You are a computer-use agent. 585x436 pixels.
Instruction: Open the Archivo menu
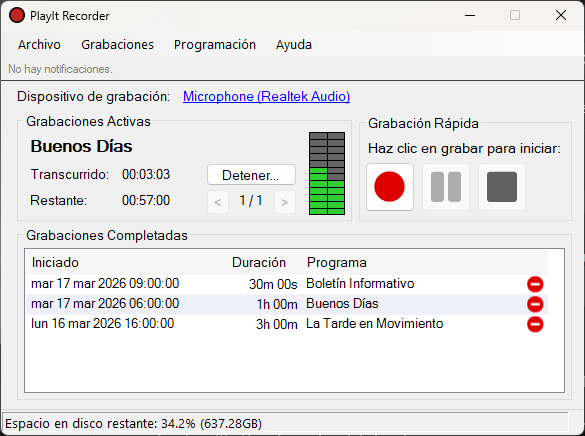pos(39,45)
